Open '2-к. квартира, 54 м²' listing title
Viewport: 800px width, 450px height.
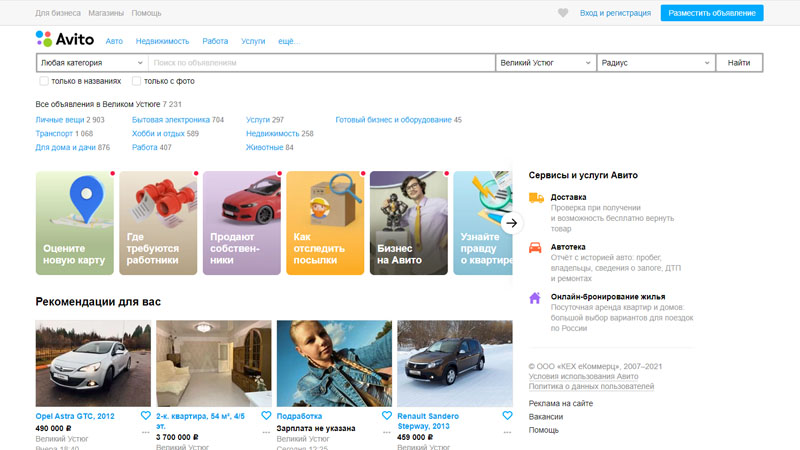click(201, 421)
